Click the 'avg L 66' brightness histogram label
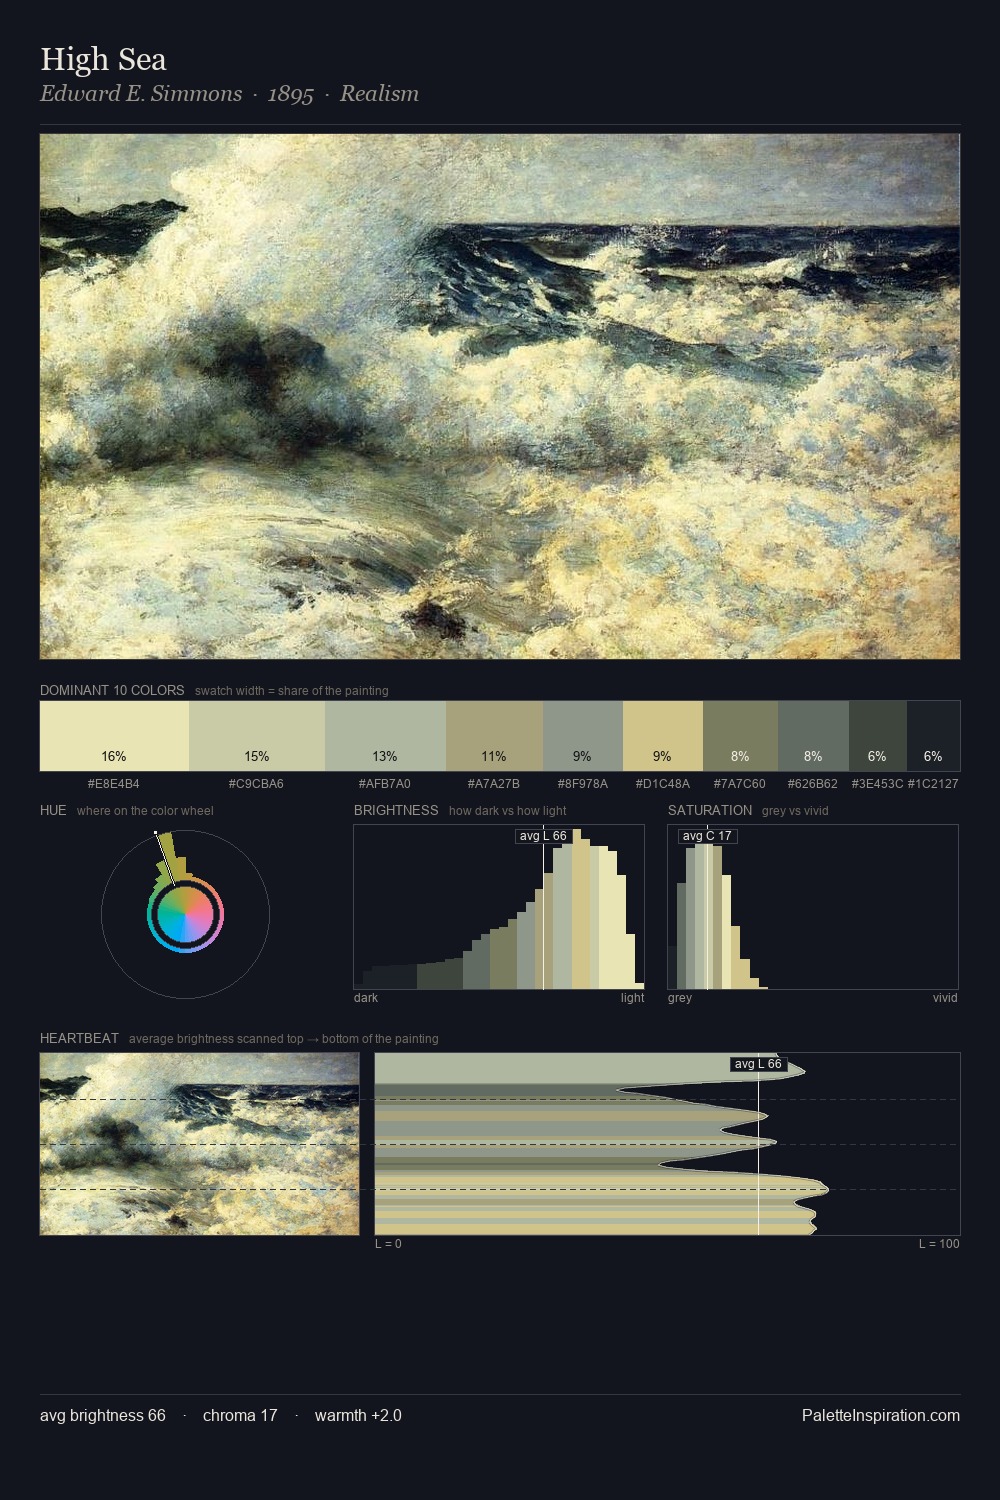This screenshot has height=1500, width=1000. pyautogui.click(x=543, y=836)
